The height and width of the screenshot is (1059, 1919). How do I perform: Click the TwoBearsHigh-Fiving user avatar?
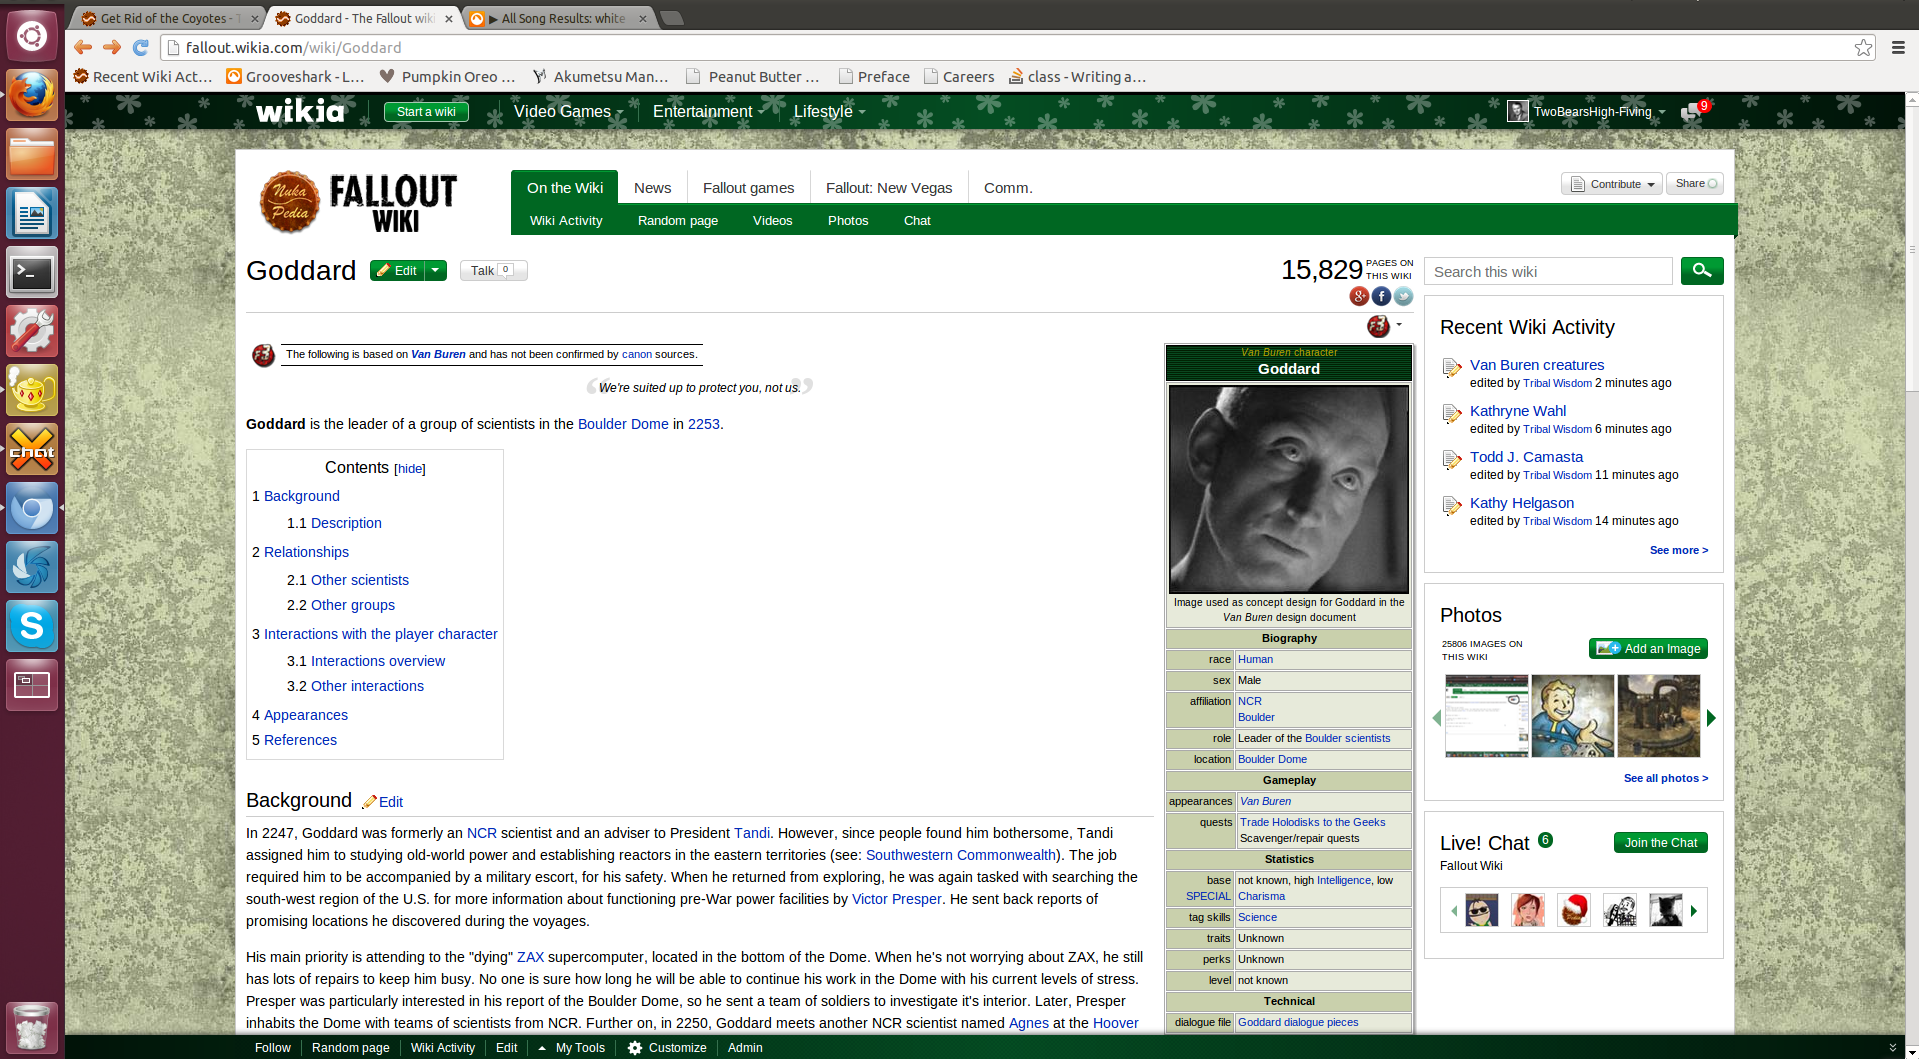(1518, 111)
